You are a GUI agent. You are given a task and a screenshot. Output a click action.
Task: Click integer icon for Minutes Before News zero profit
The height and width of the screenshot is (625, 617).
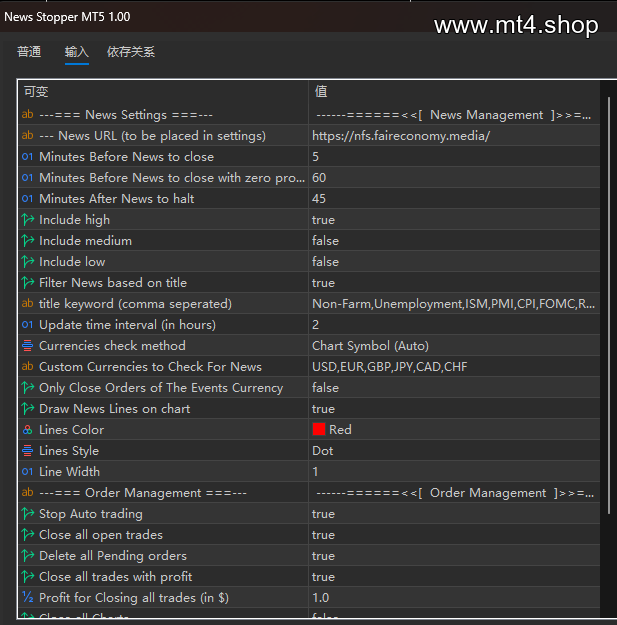[x=28, y=177]
